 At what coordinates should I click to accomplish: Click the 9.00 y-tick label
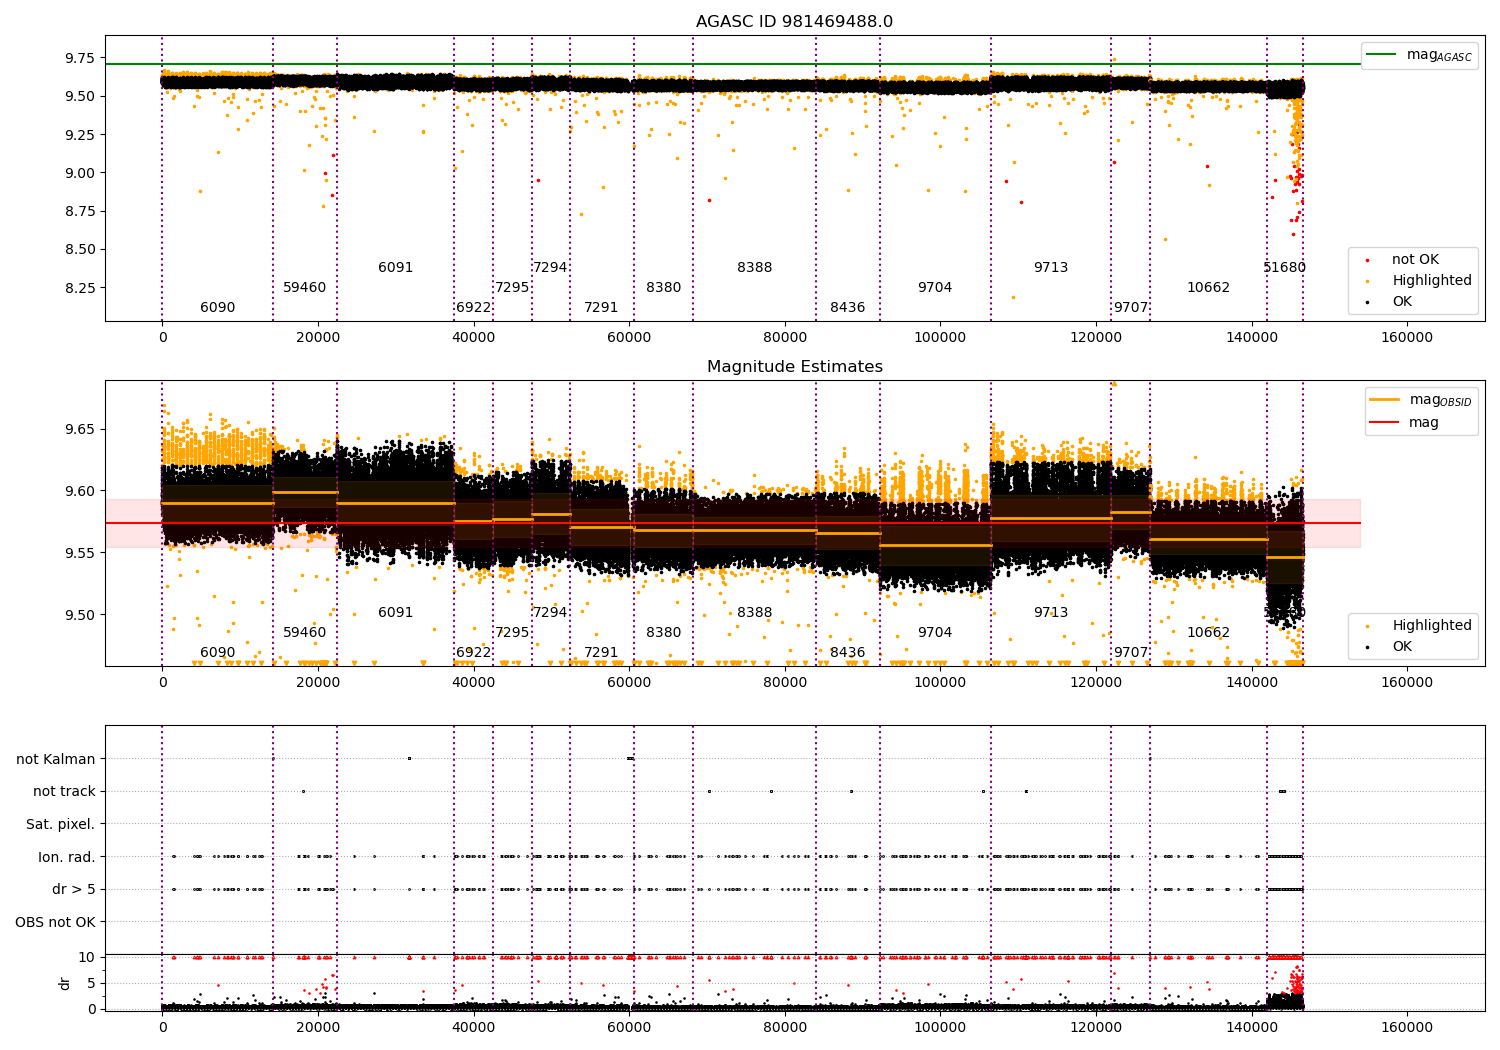click(78, 173)
